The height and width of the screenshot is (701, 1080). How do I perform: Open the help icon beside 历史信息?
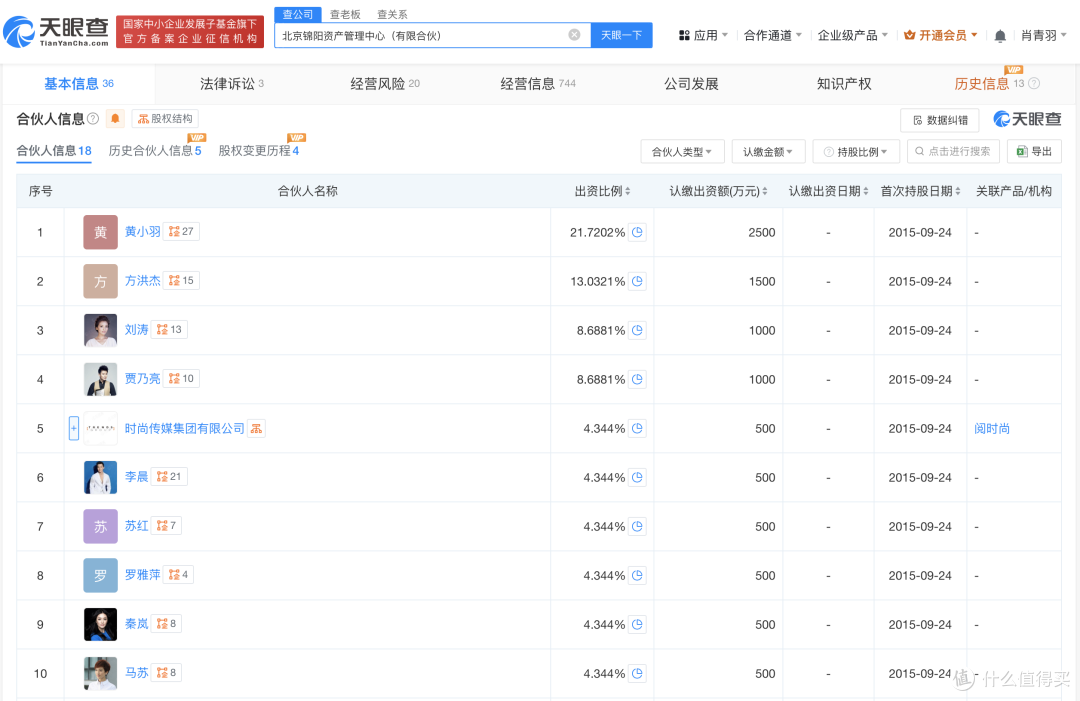(1034, 83)
